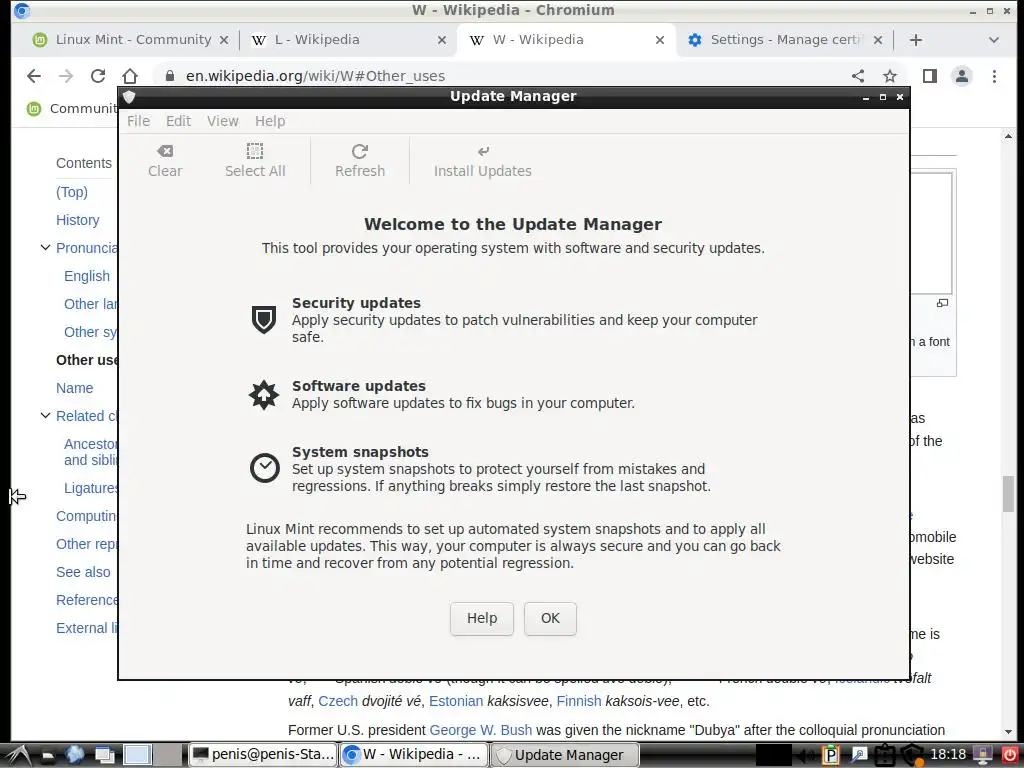Open the Chromium three-dot menu
The image size is (1024, 768).
click(994, 76)
